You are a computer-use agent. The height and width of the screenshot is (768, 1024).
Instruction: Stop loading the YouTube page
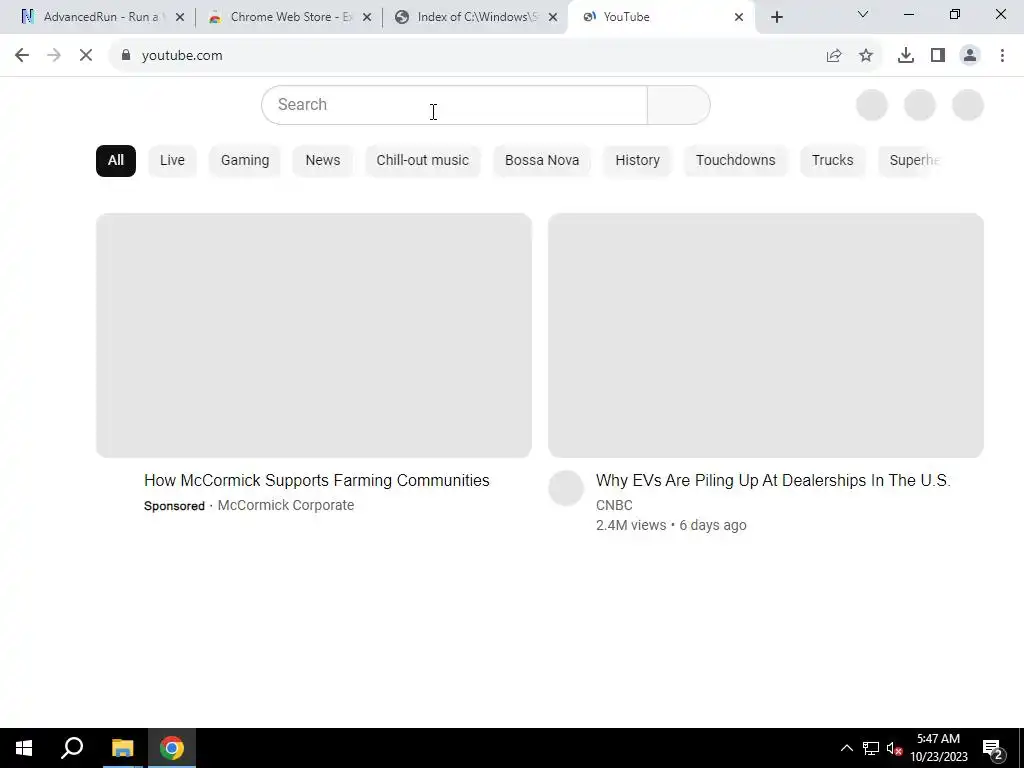(86, 56)
